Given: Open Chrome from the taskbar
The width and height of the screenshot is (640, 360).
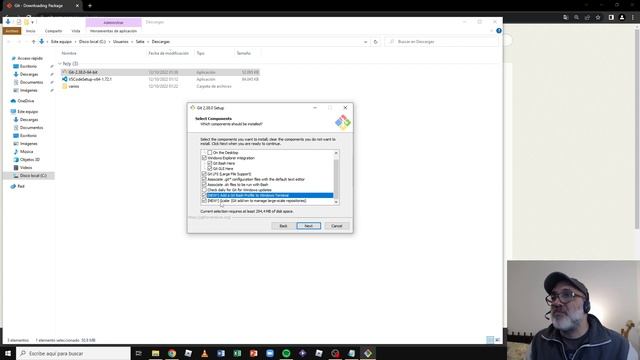Looking at the screenshot, I should pos(172,353).
